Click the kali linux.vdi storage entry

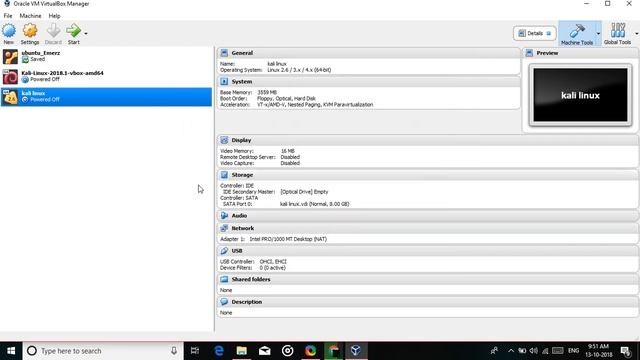[314, 204]
